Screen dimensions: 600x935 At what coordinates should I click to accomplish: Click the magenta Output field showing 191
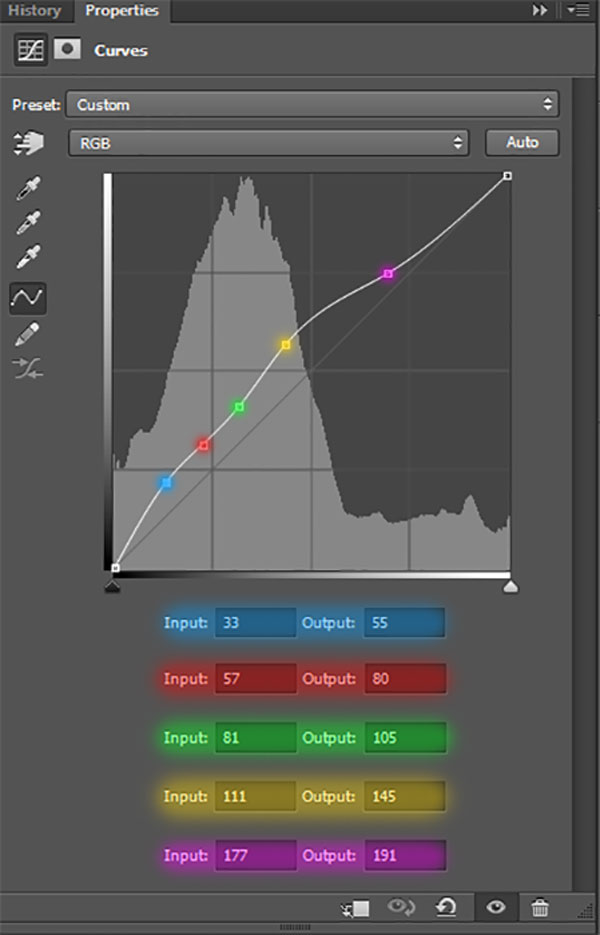(x=405, y=855)
